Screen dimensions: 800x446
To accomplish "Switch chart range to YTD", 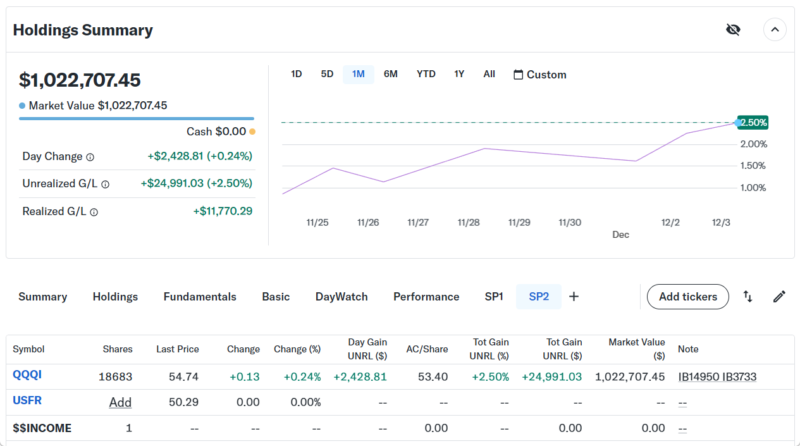I will pos(426,74).
